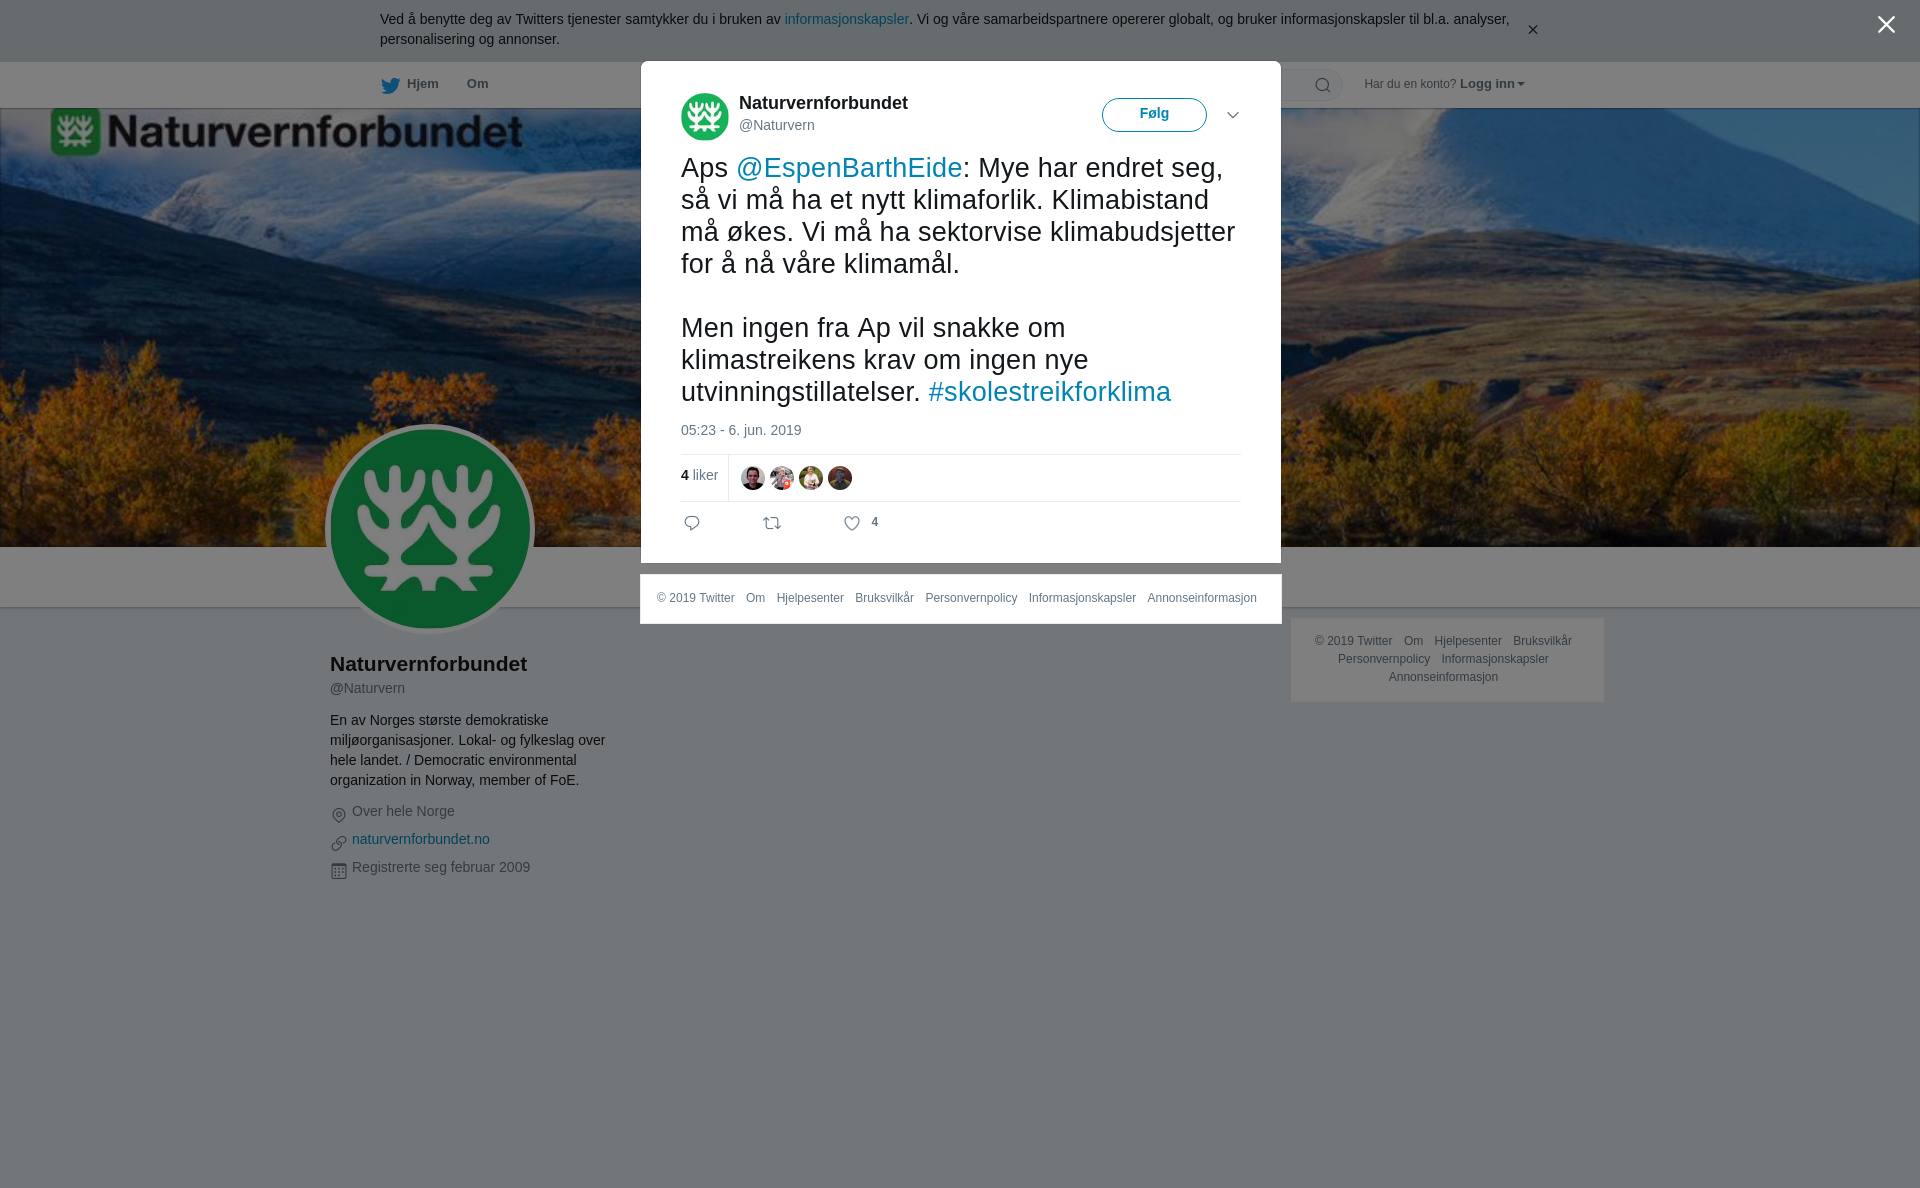Screen dimensions: 1920x1188
Task: Click the informasjonskapsler link in the banner
Action: tap(846, 19)
